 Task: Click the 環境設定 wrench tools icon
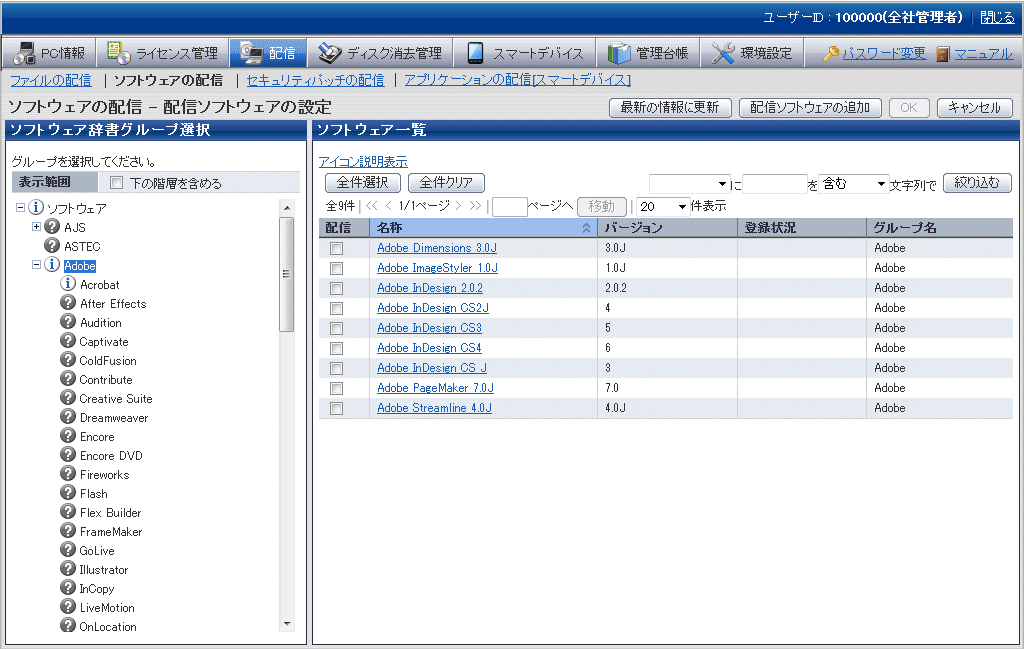723,53
